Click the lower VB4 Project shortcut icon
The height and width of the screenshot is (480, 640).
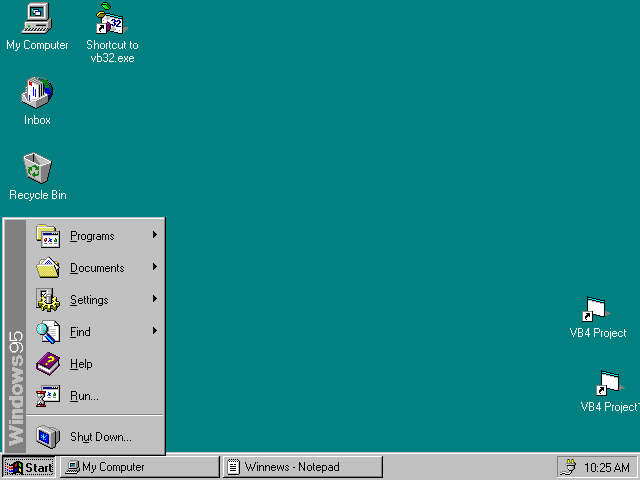pyautogui.click(x=608, y=383)
